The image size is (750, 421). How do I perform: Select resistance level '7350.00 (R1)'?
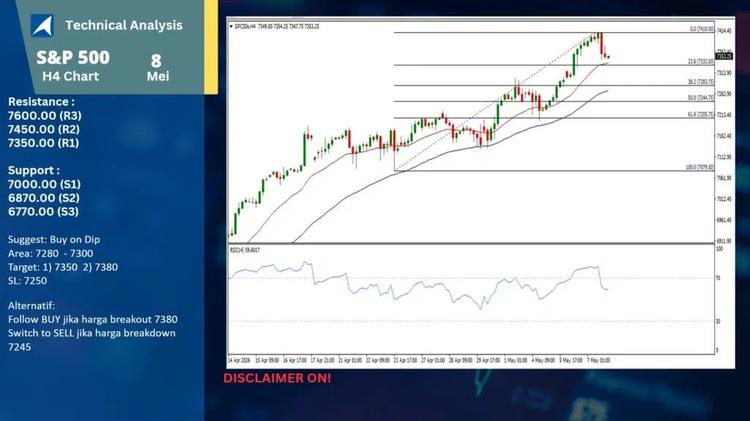(x=43, y=143)
